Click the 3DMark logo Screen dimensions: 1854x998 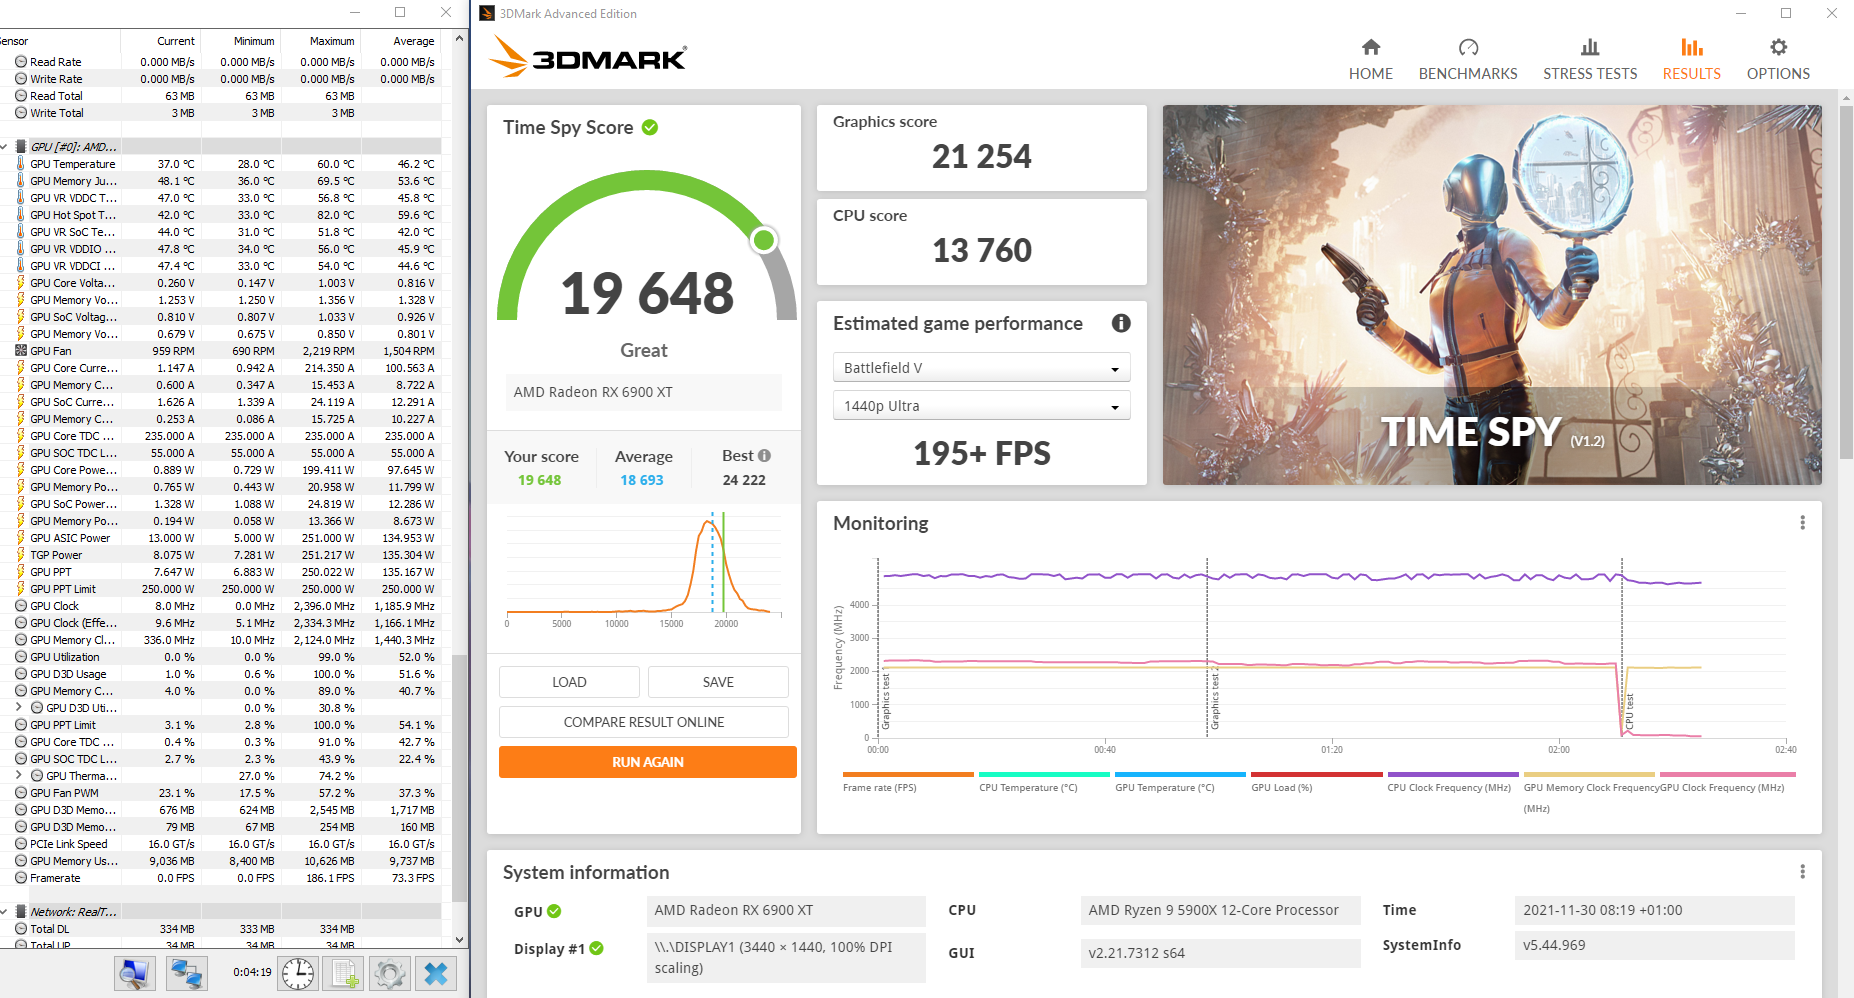[x=588, y=58]
